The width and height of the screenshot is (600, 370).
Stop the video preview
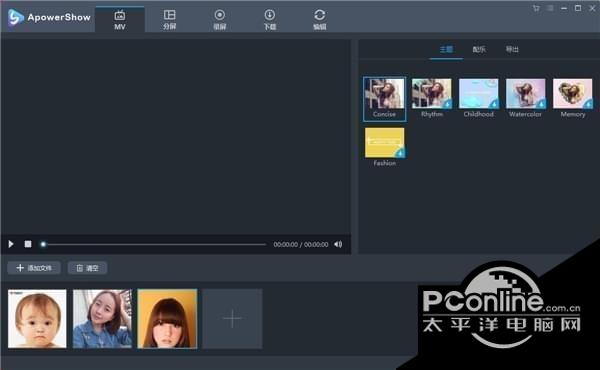click(x=28, y=244)
